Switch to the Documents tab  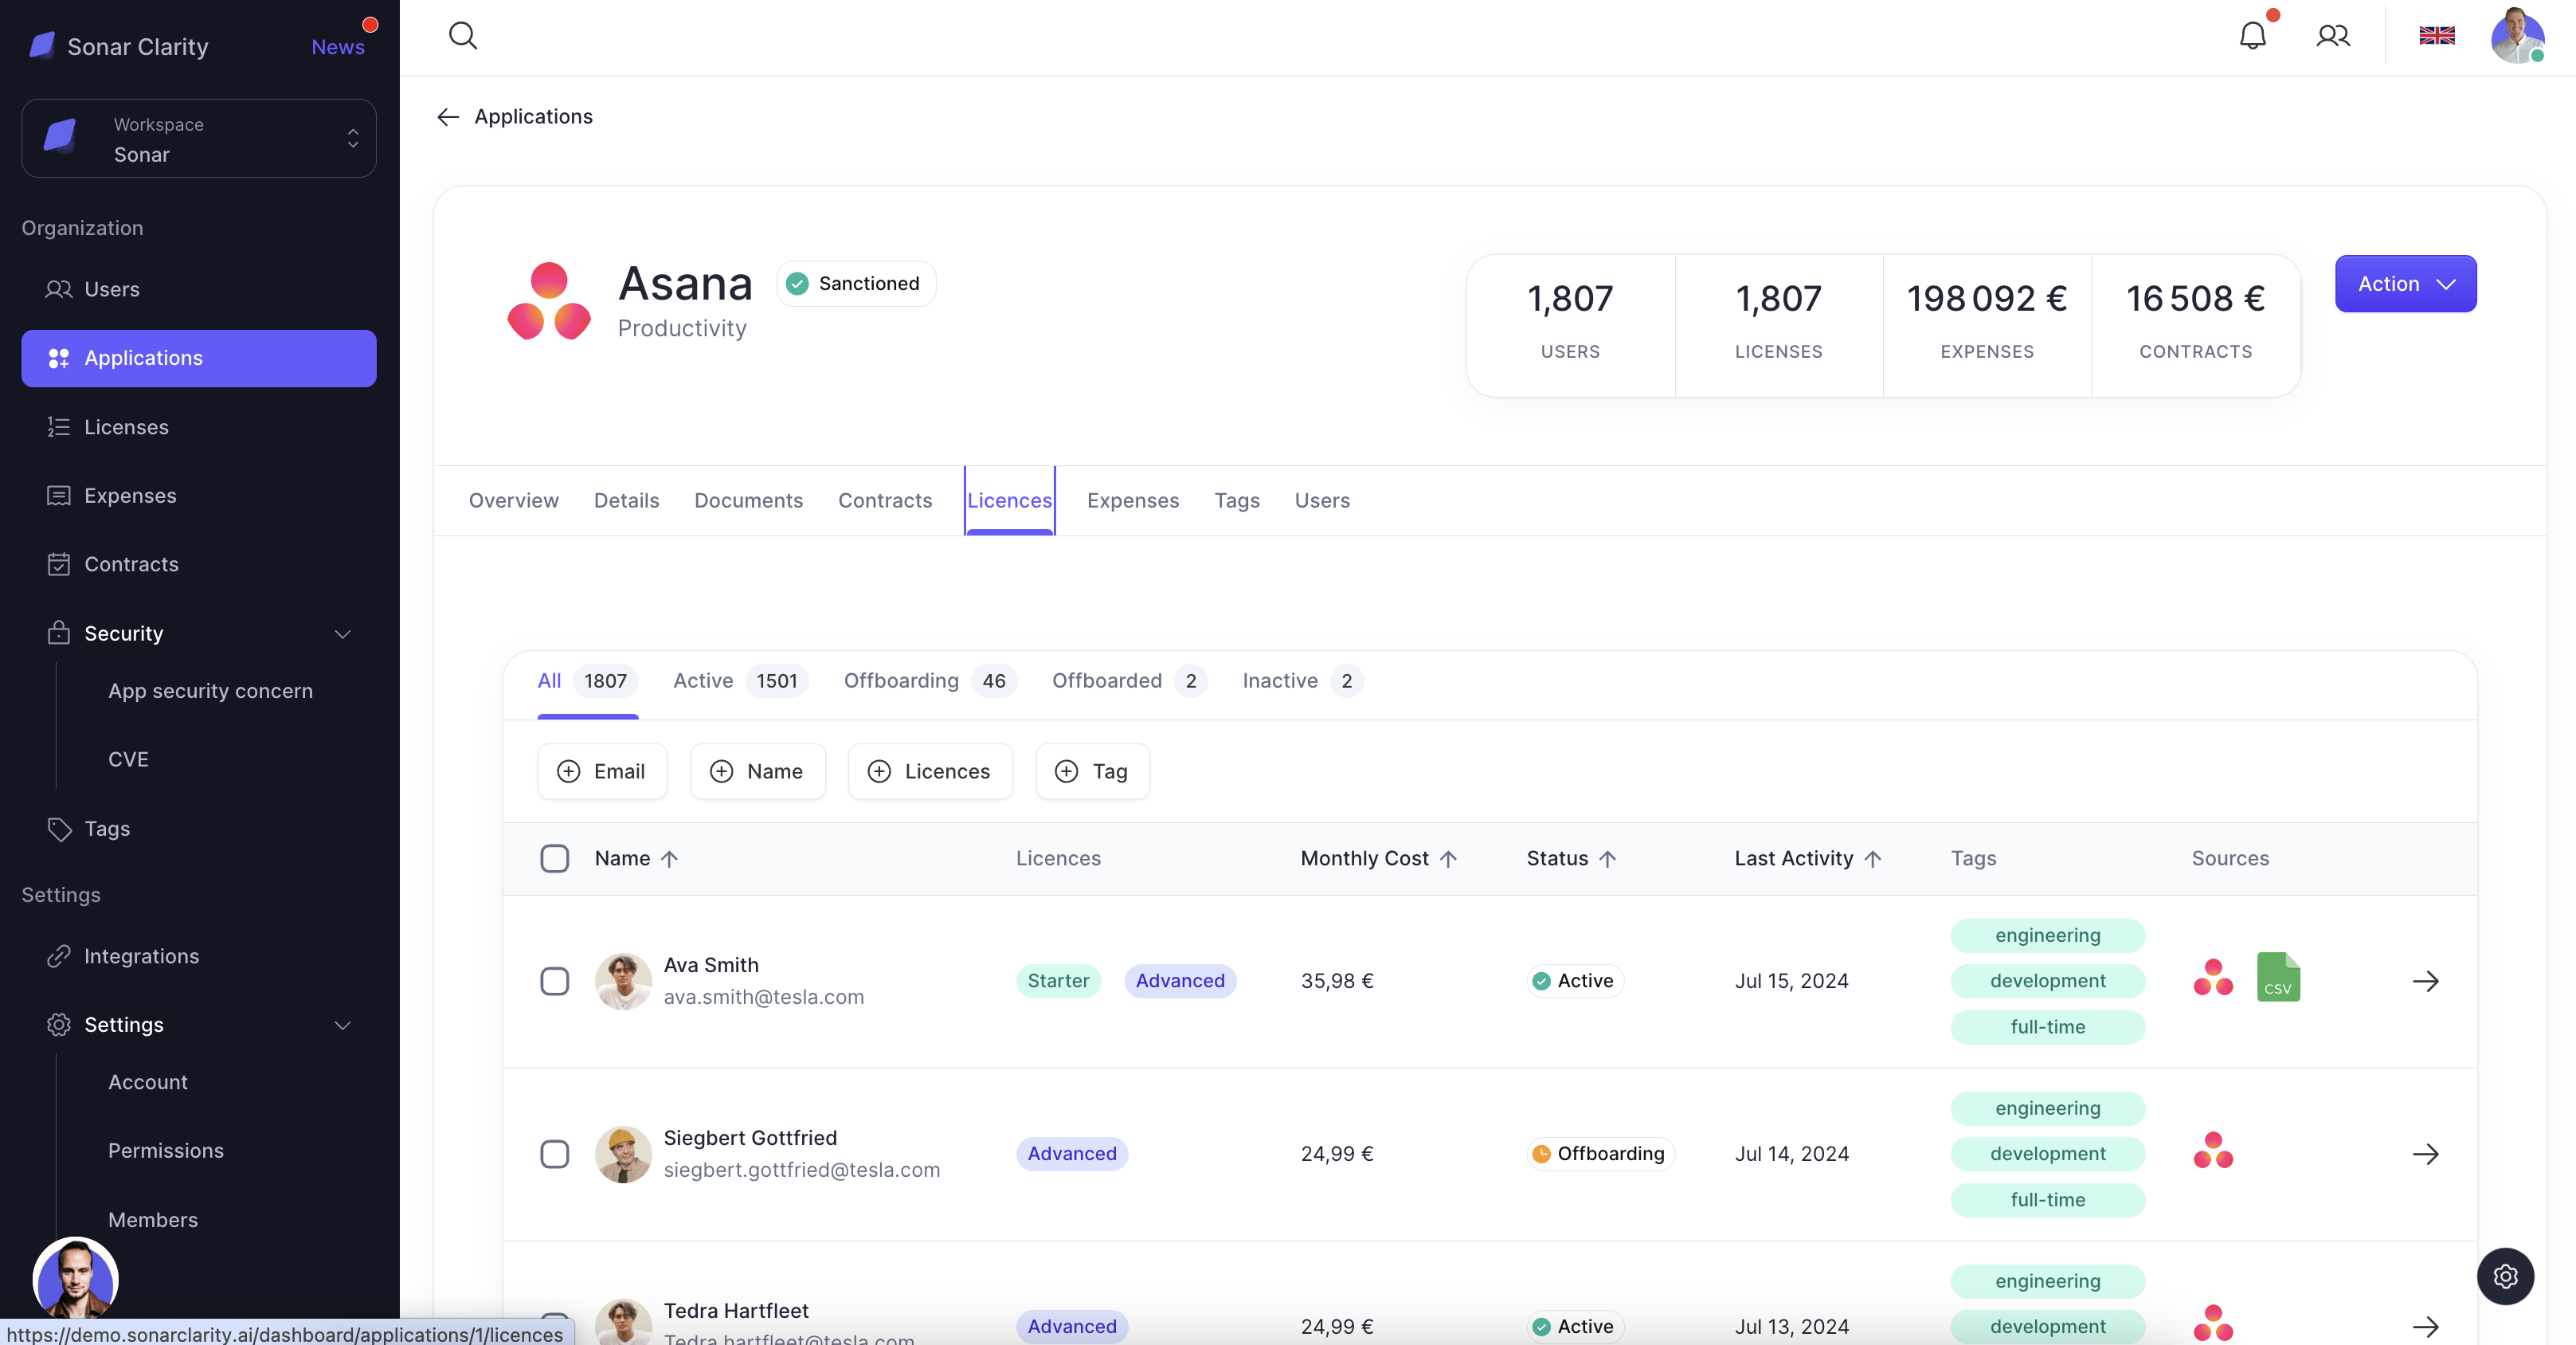tap(748, 501)
